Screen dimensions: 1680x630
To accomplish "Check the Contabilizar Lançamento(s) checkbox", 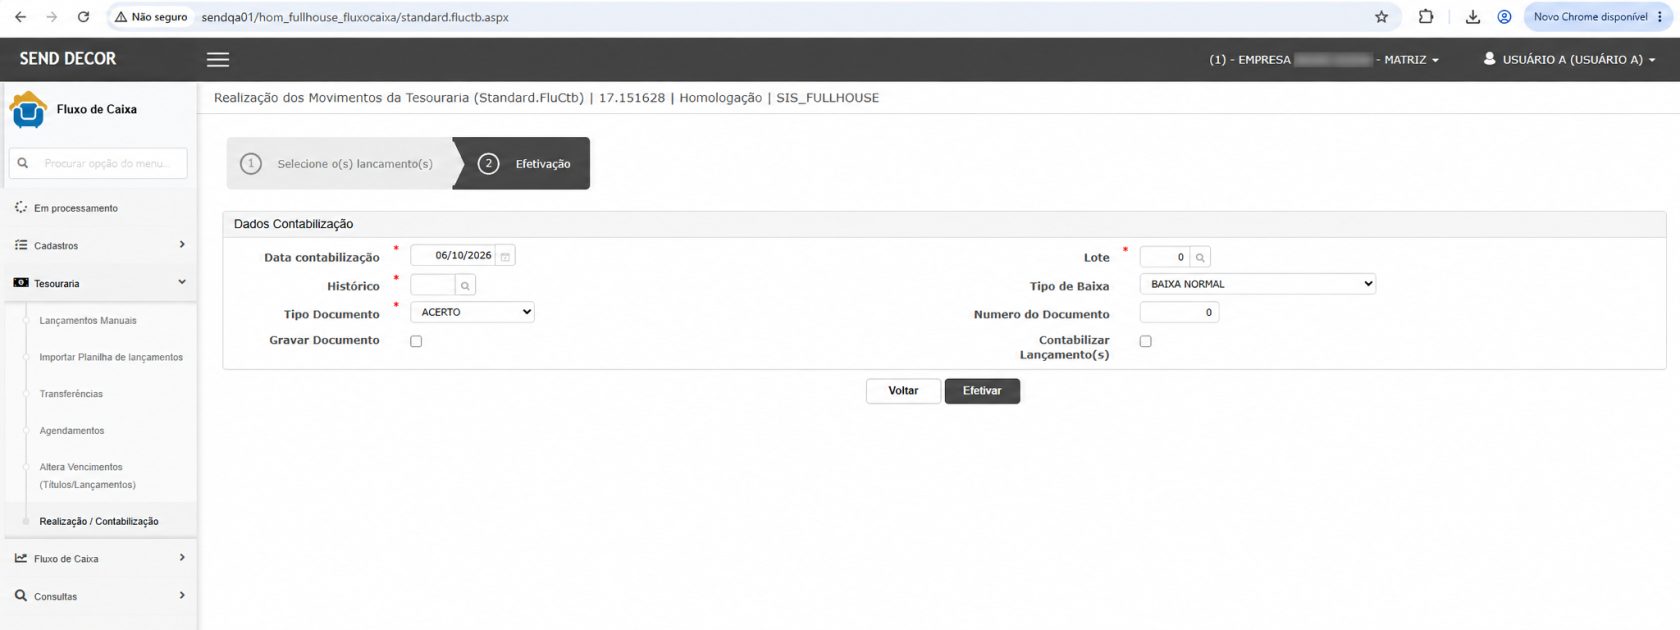I will pyautogui.click(x=1146, y=341).
